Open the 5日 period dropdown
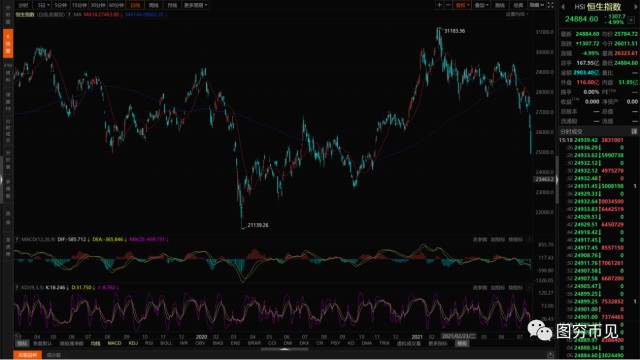 43,5
